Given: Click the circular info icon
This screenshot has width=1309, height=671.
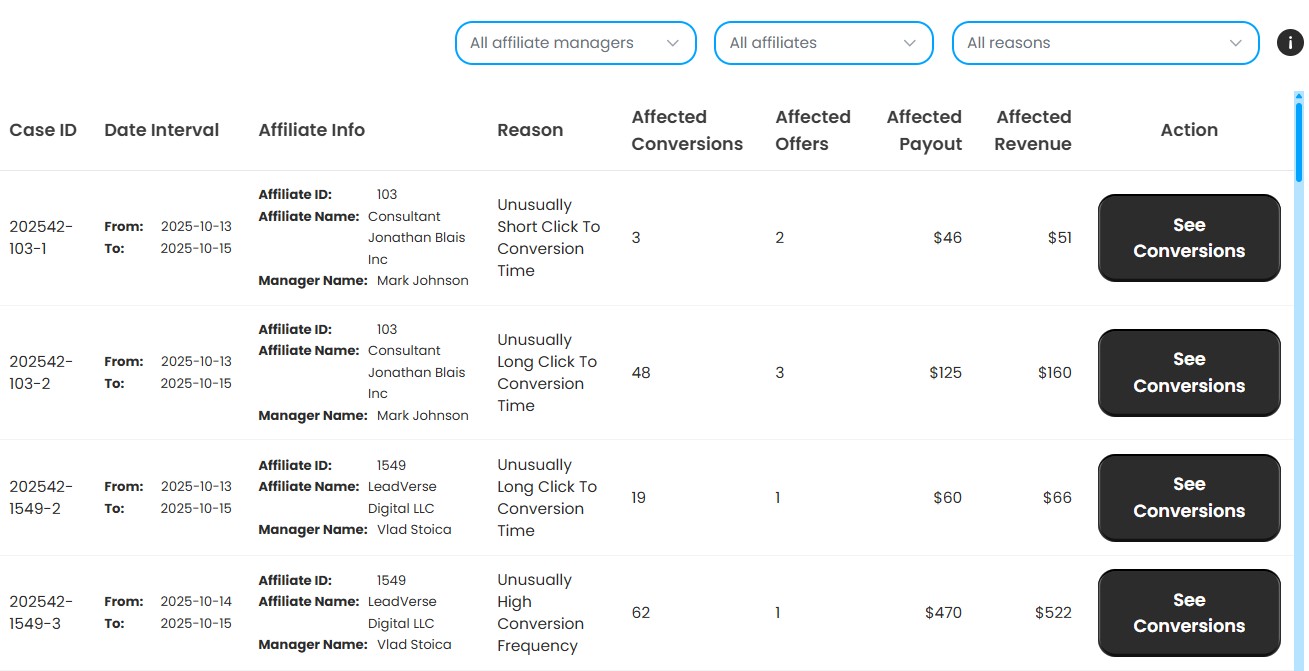Looking at the screenshot, I should pos(1290,43).
